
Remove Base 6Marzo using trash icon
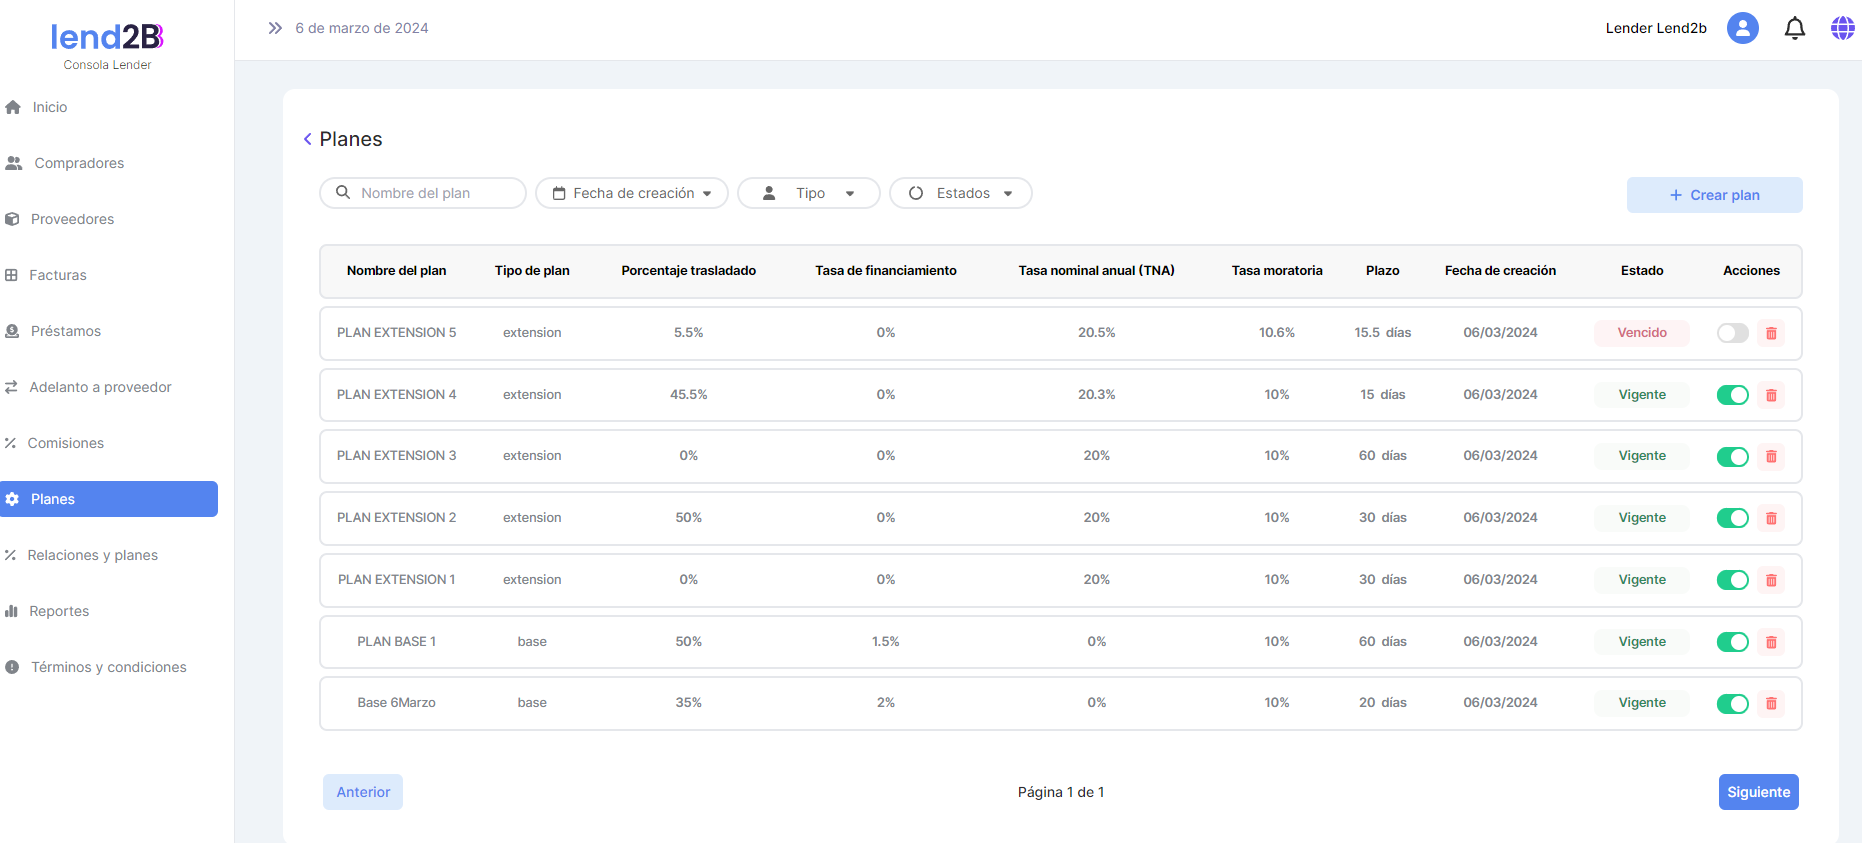(x=1771, y=703)
